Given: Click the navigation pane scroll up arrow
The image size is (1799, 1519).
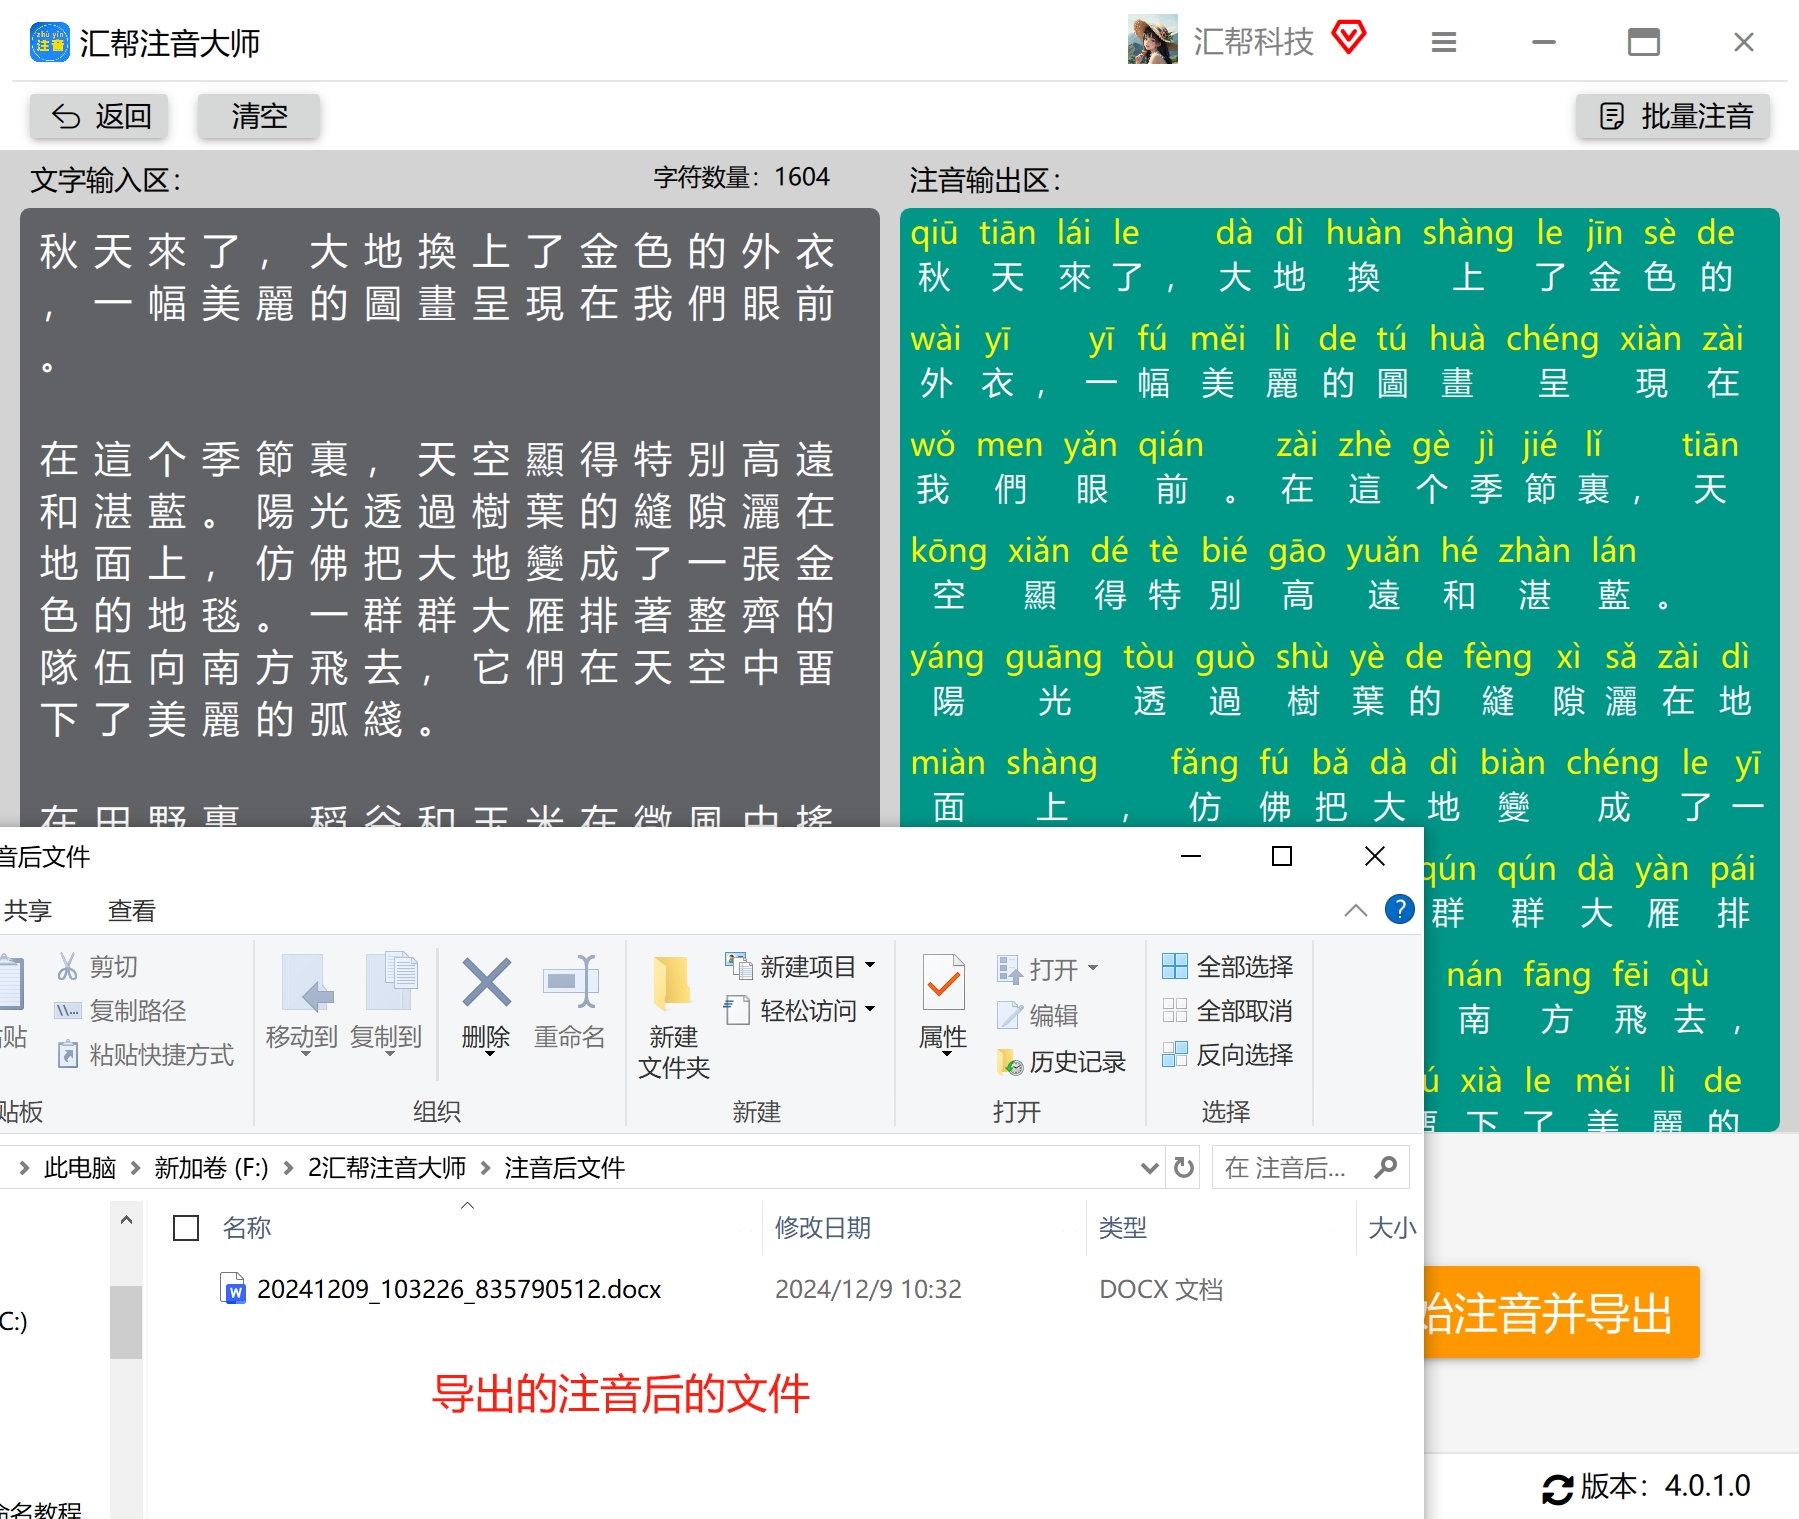Looking at the screenshot, I should tap(126, 1220).
